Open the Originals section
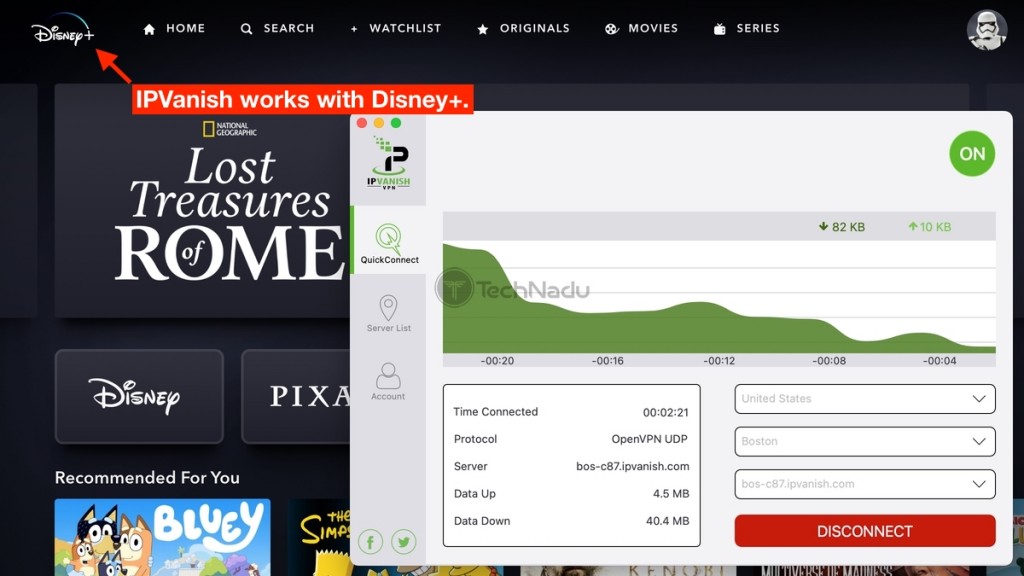Image resolution: width=1024 pixels, height=576 pixels. click(x=523, y=29)
